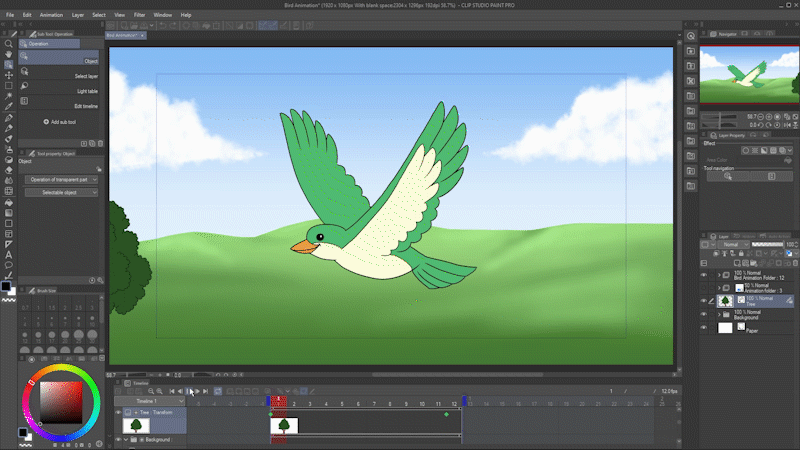Open the Filter menu
800x450 pixels.
coord(140,16)
